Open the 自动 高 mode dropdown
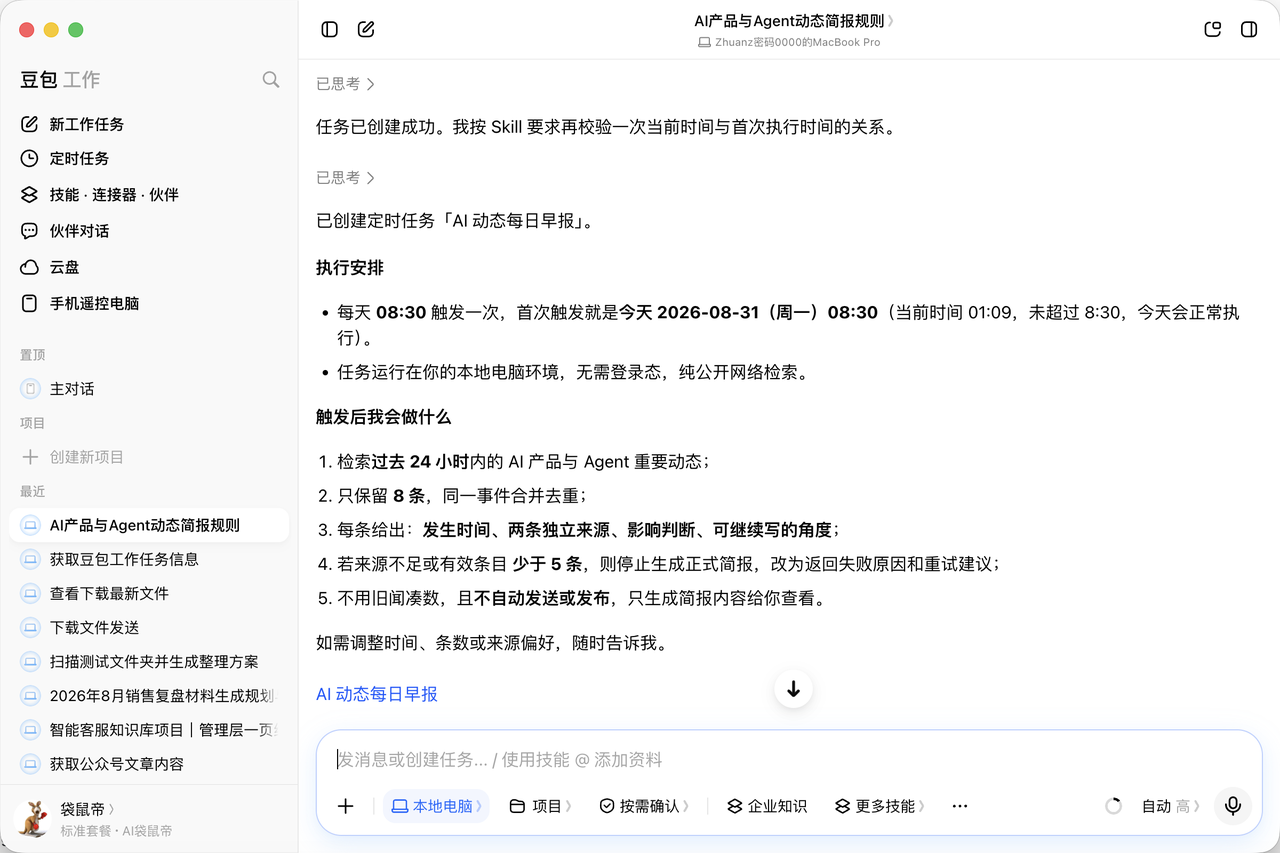This screenshot has height=853, width=1280. 1171,806
